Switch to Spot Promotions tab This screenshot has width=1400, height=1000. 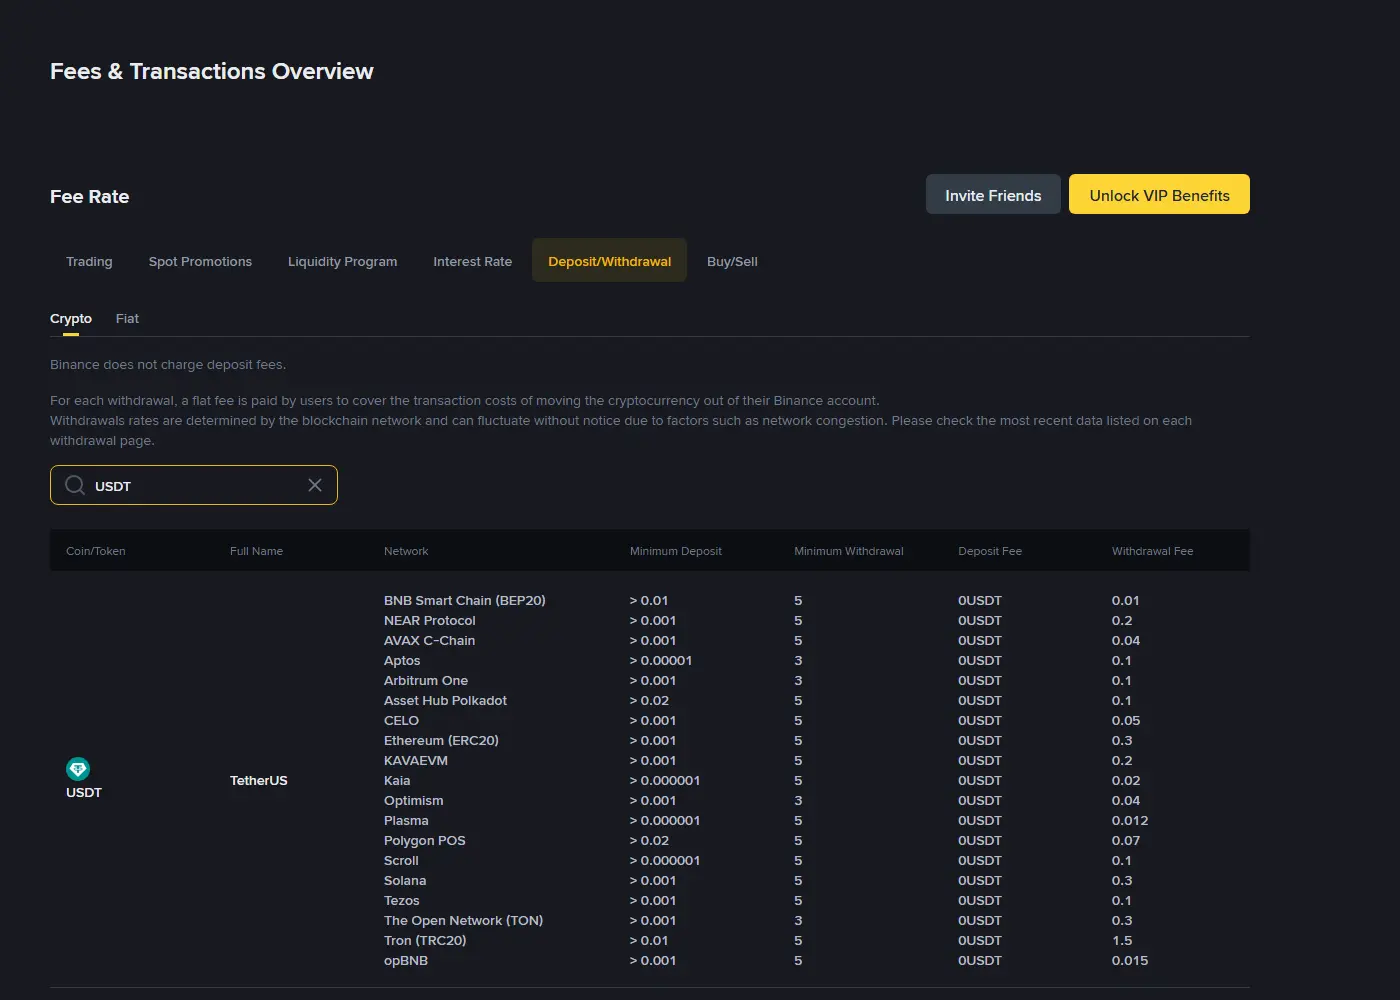[x=200, y=261]
